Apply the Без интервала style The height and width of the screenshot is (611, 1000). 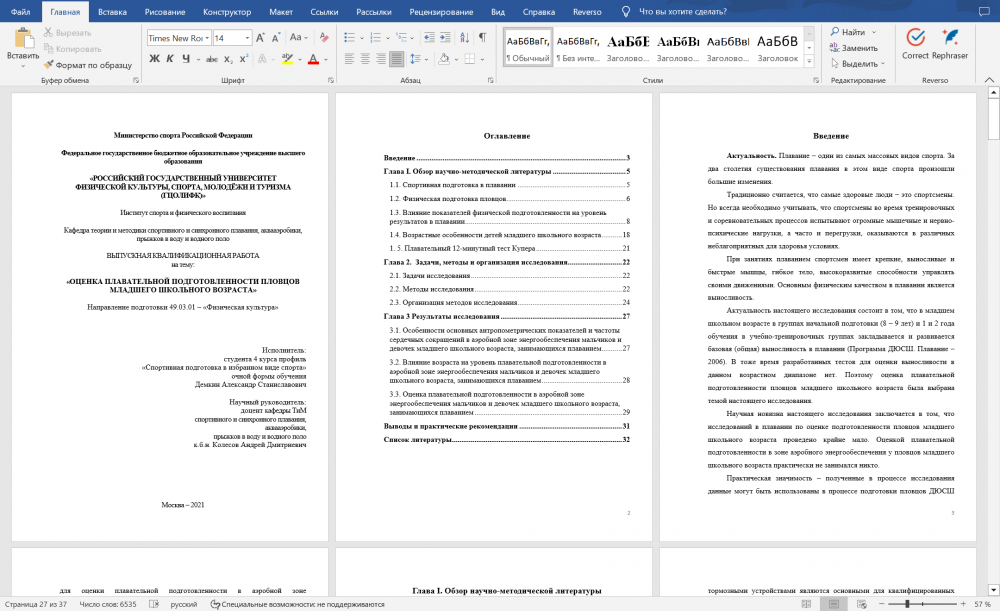(578, 47)
